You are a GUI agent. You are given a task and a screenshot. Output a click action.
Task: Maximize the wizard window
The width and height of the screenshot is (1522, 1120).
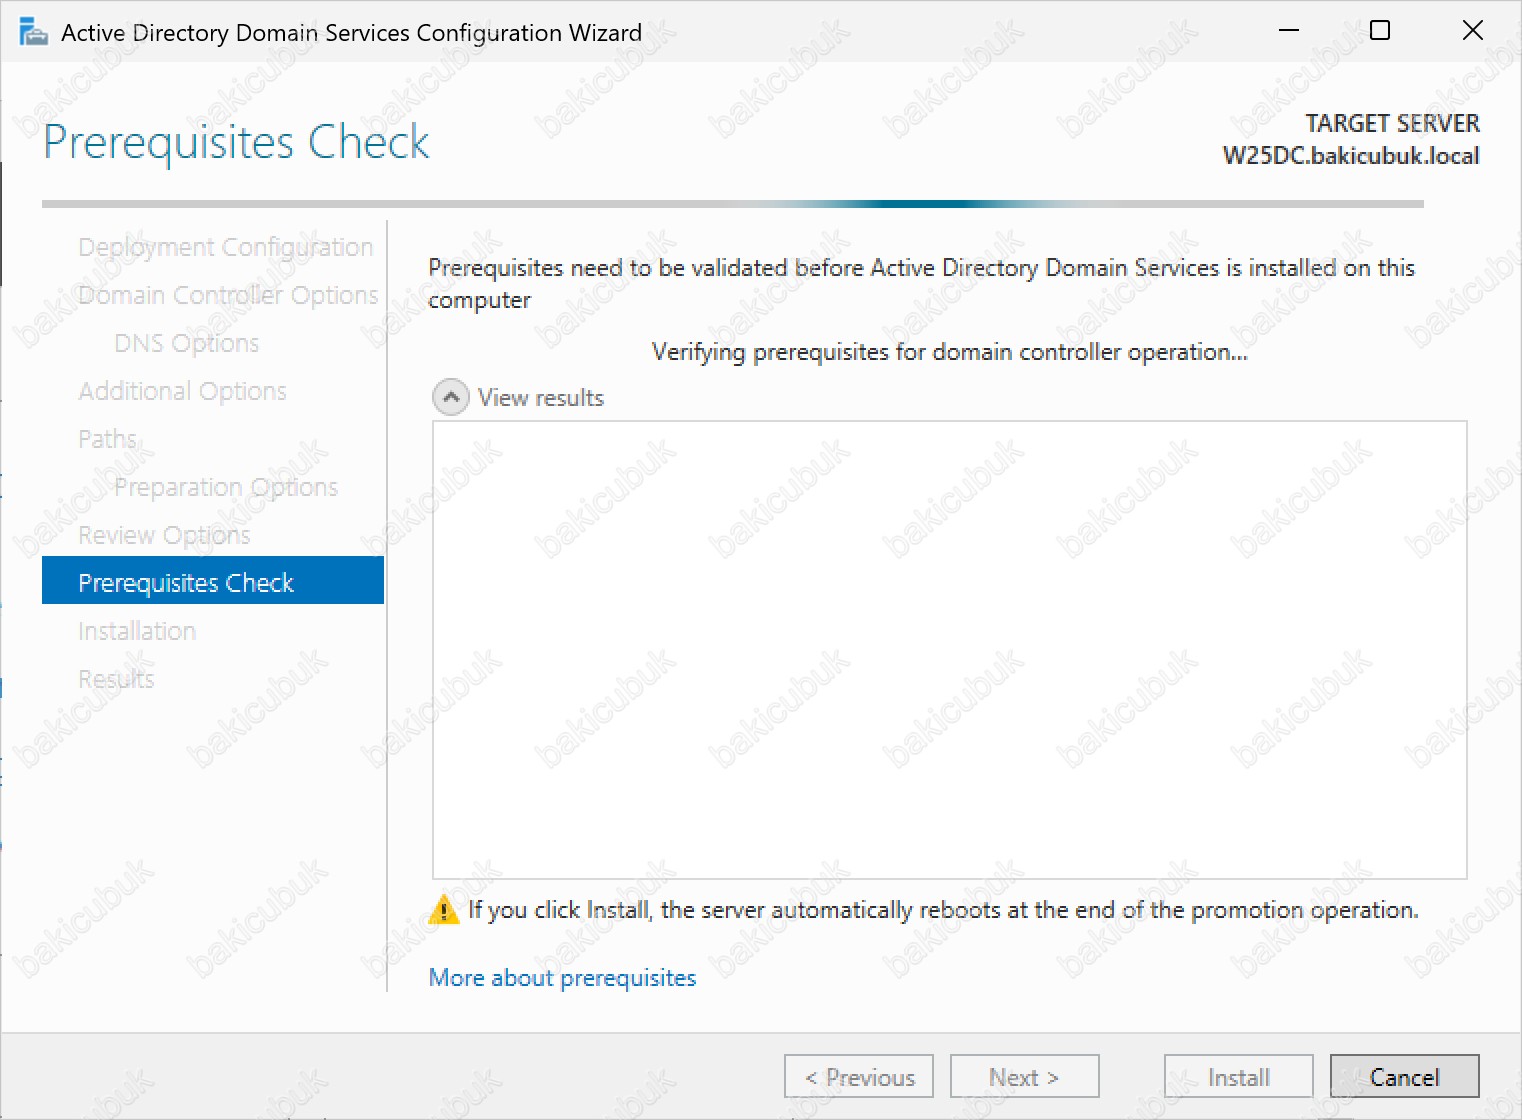[1380, 31]
